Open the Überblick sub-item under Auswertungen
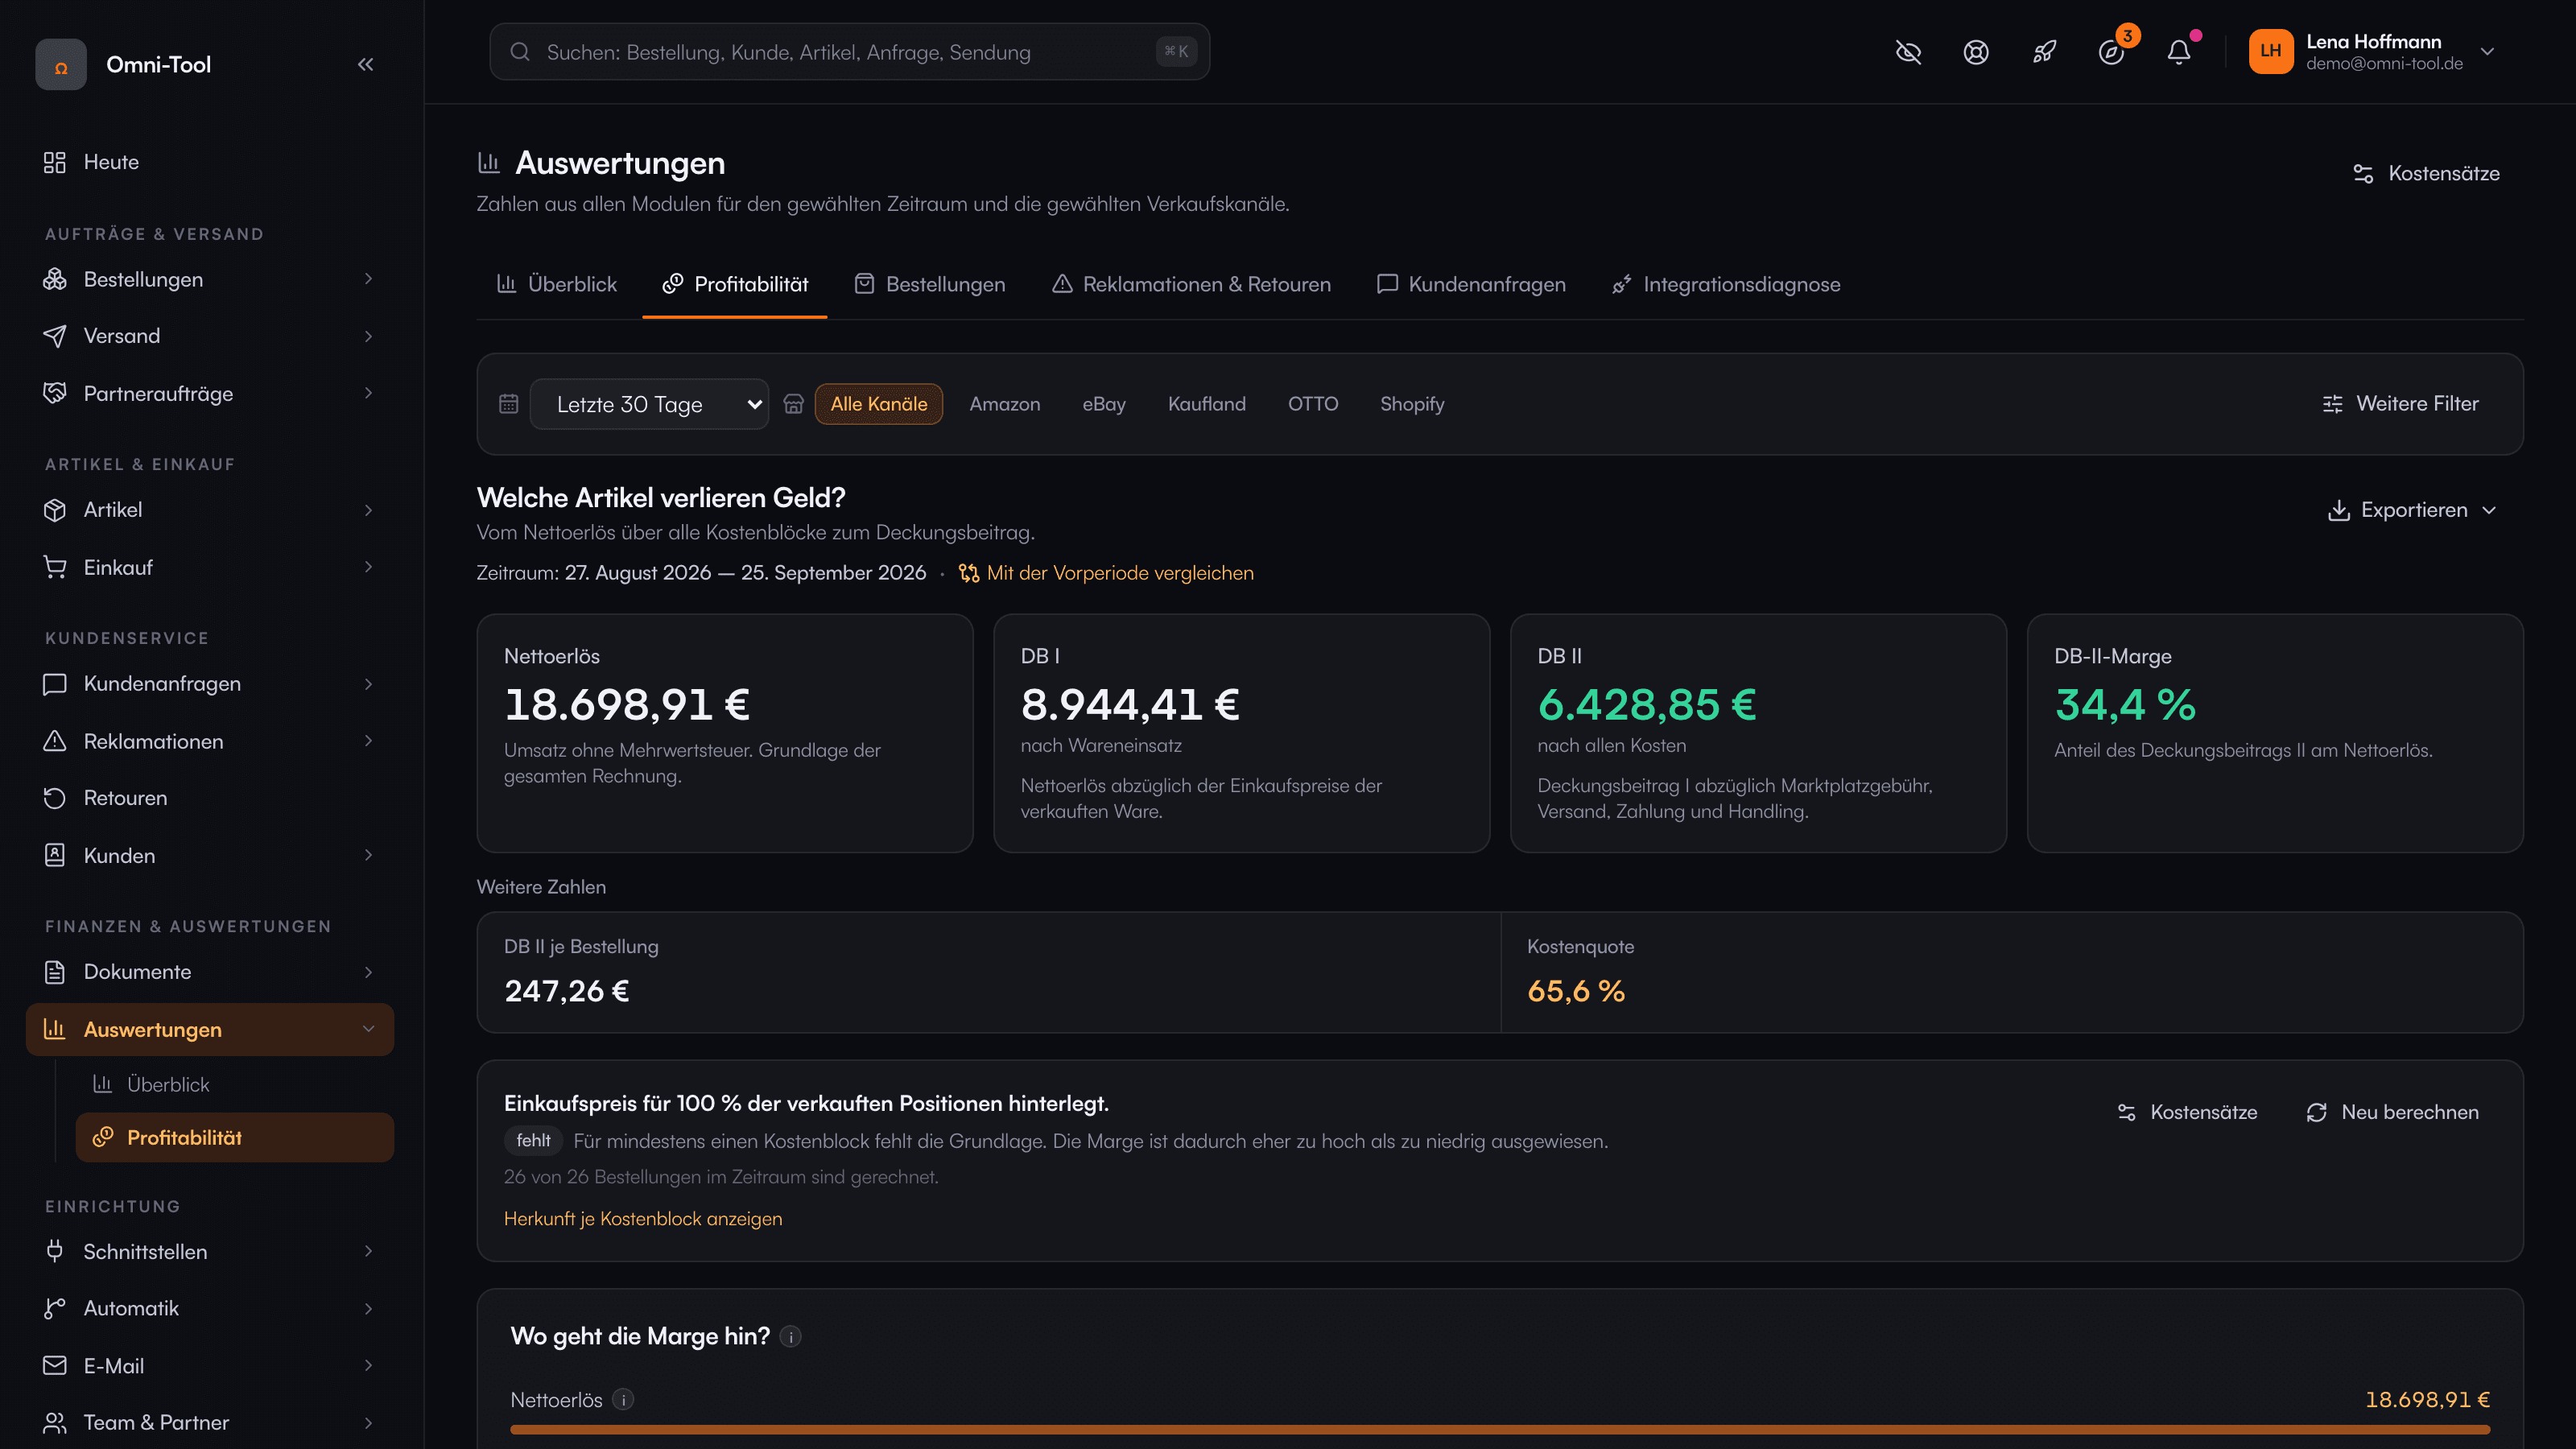Image resolution: width=2576 pixels, height=1449 pixels. point(234,1084)
